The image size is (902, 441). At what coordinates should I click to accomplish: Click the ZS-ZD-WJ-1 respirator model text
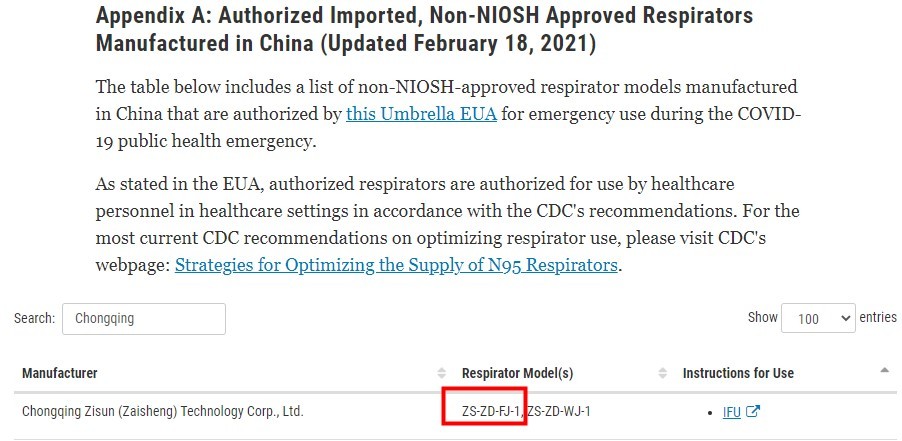[559, 412]
